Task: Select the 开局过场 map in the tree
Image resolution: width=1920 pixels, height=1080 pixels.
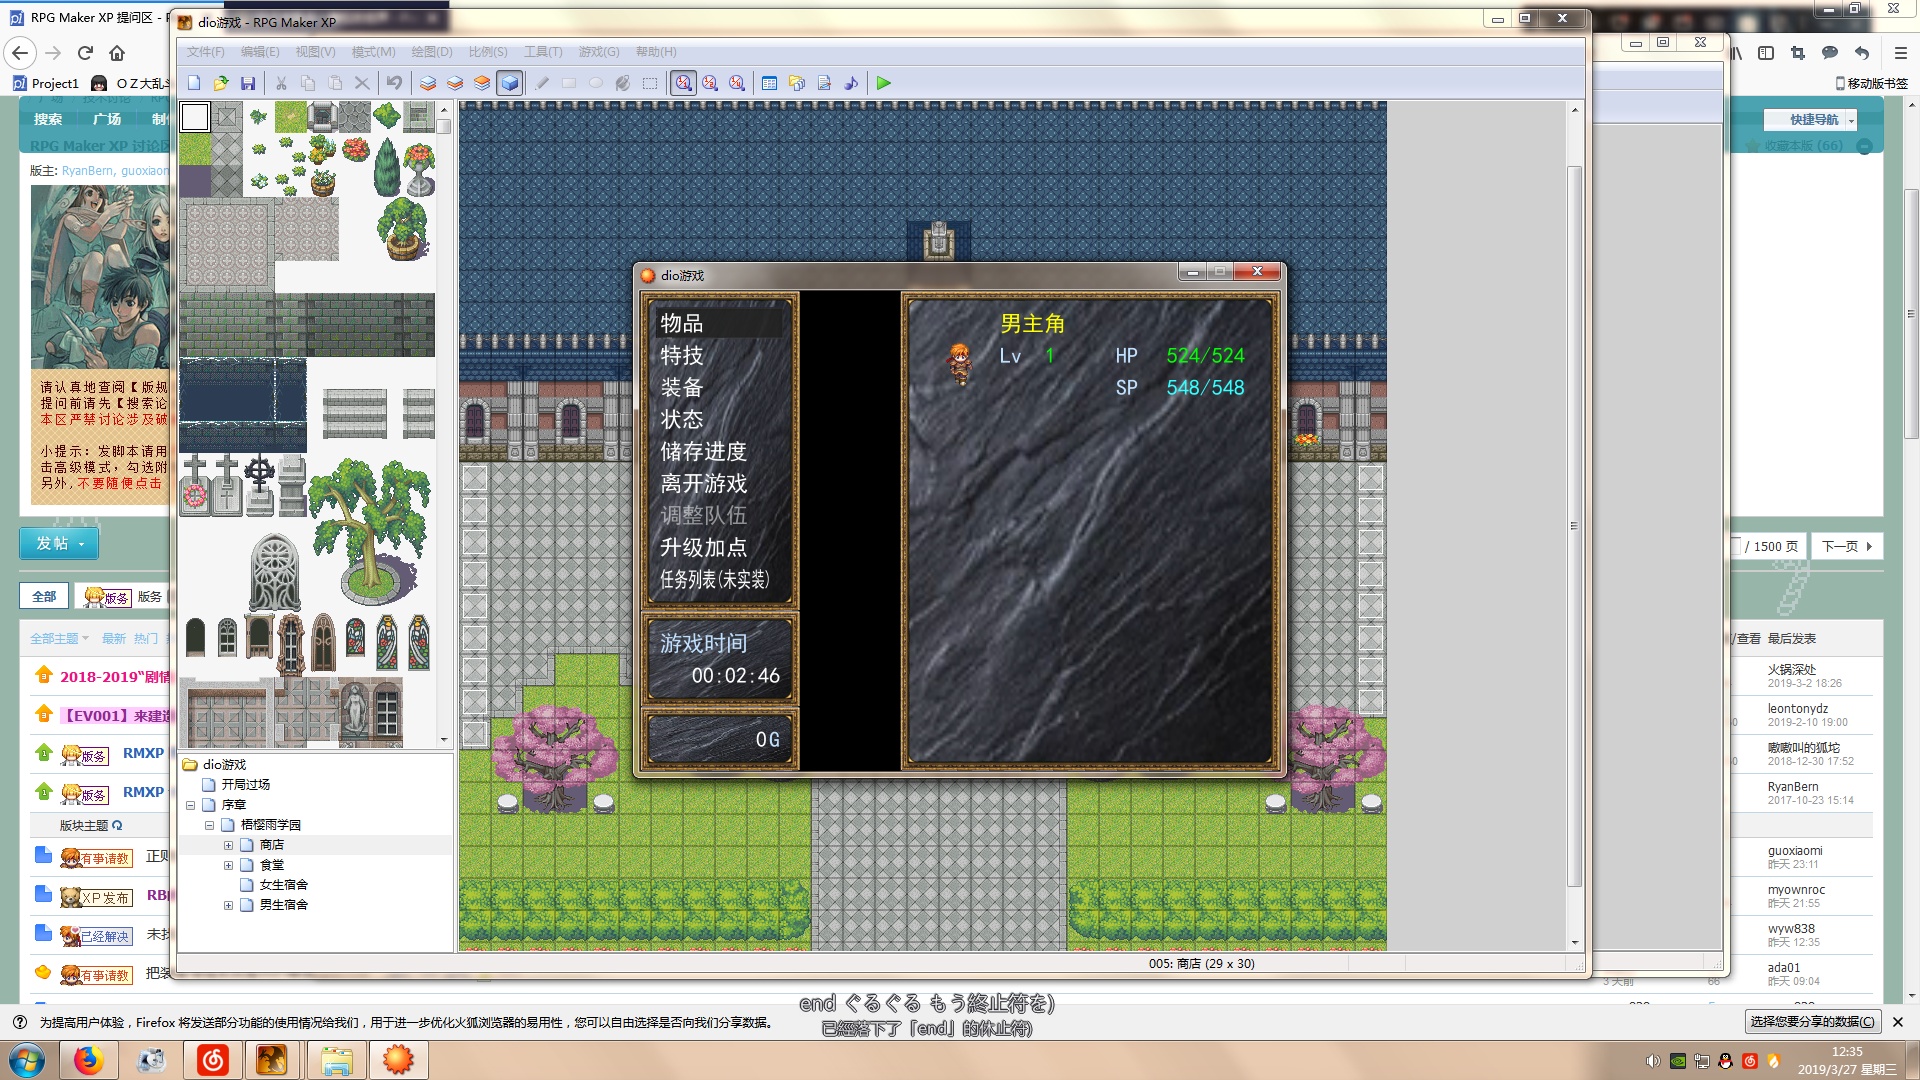Action: (x=245, y=785)
